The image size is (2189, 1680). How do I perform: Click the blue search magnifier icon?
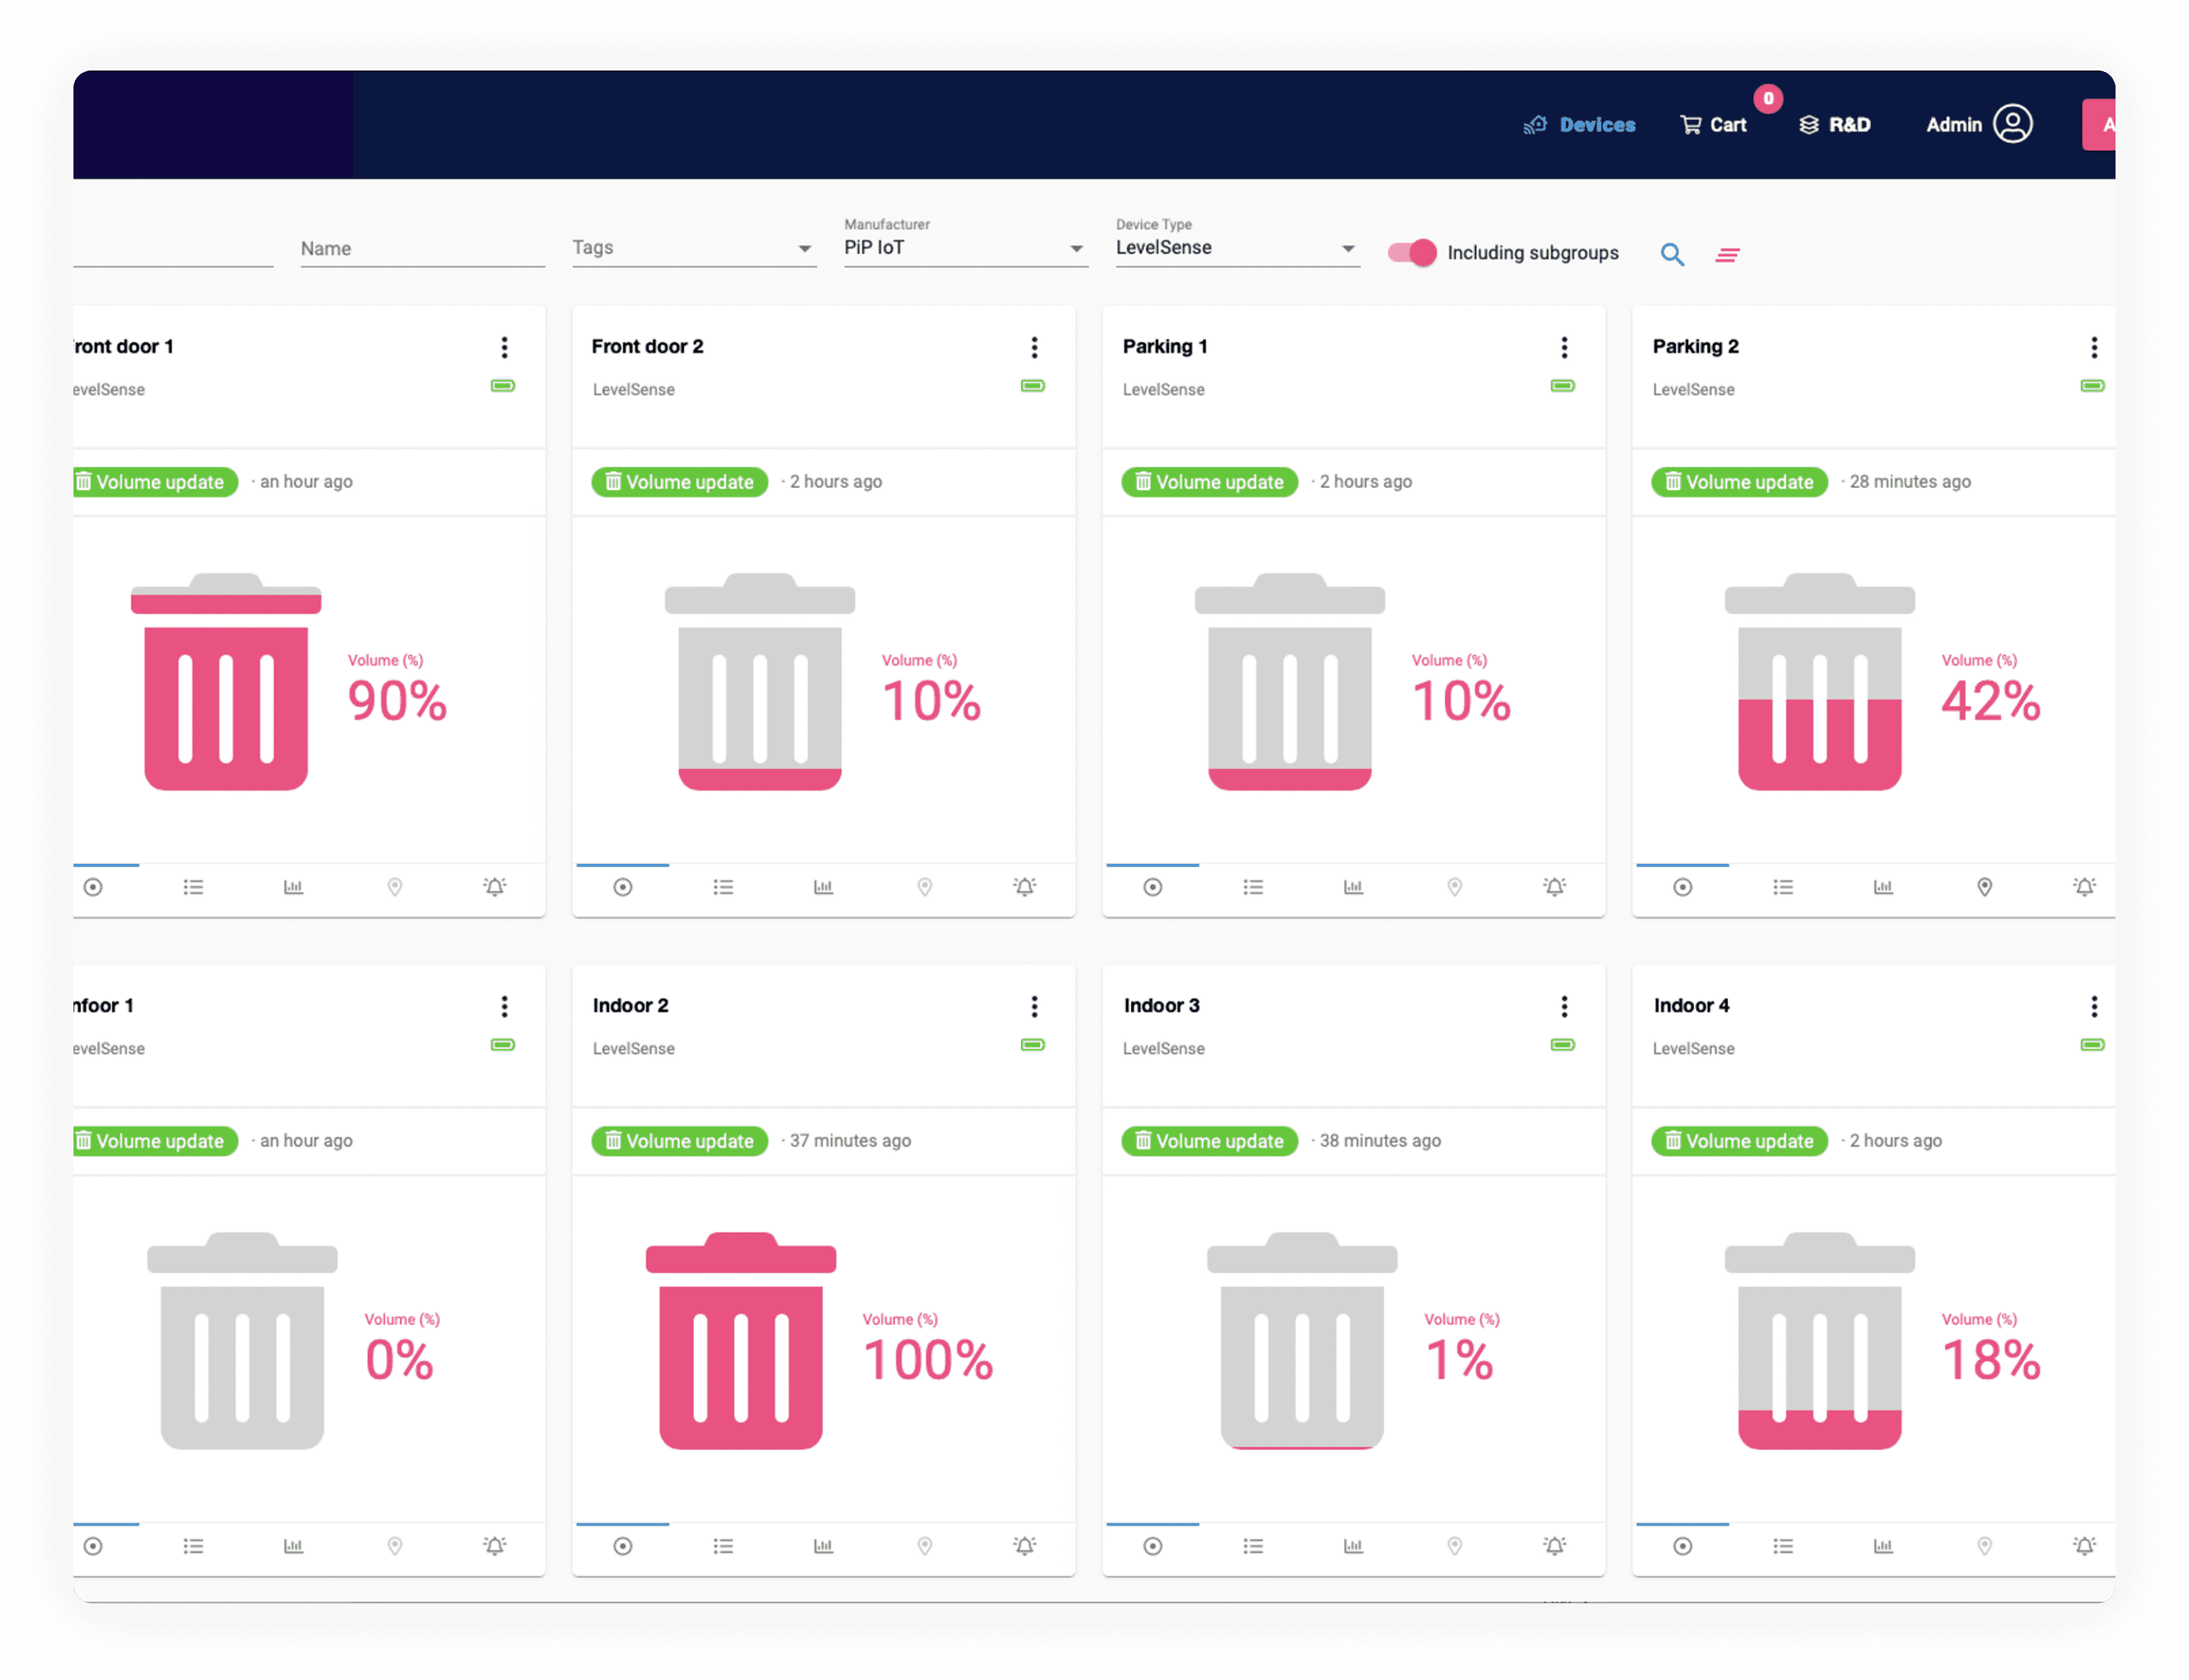pos(1672,254)
